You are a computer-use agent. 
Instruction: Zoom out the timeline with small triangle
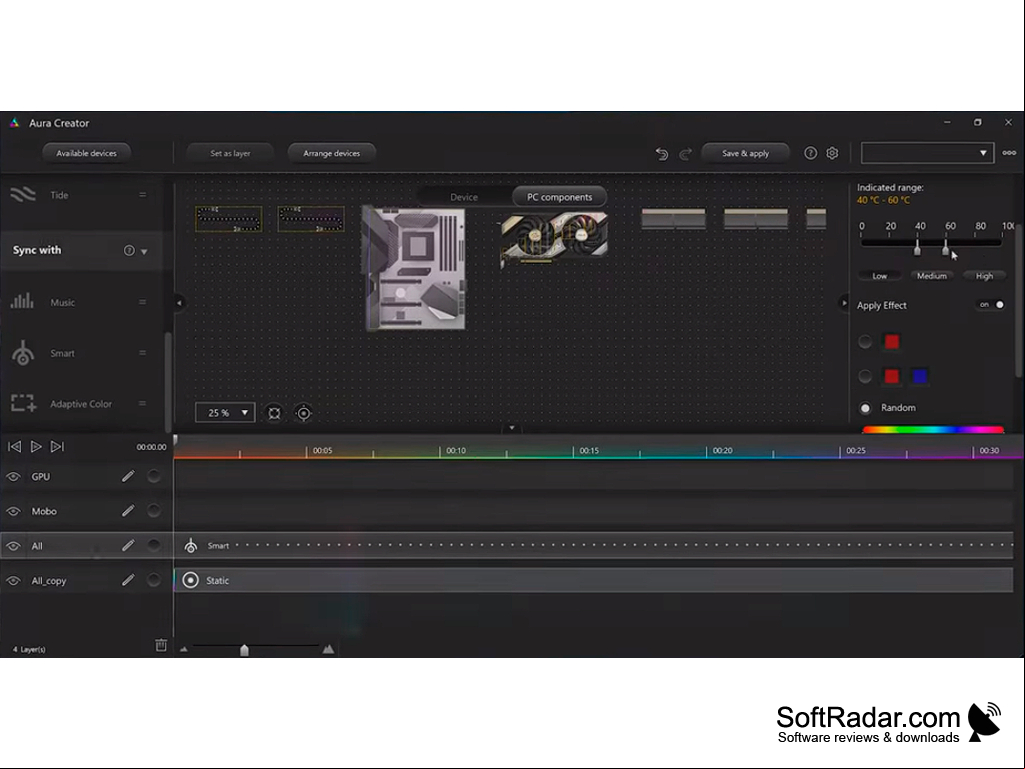(x=184, y=649)
